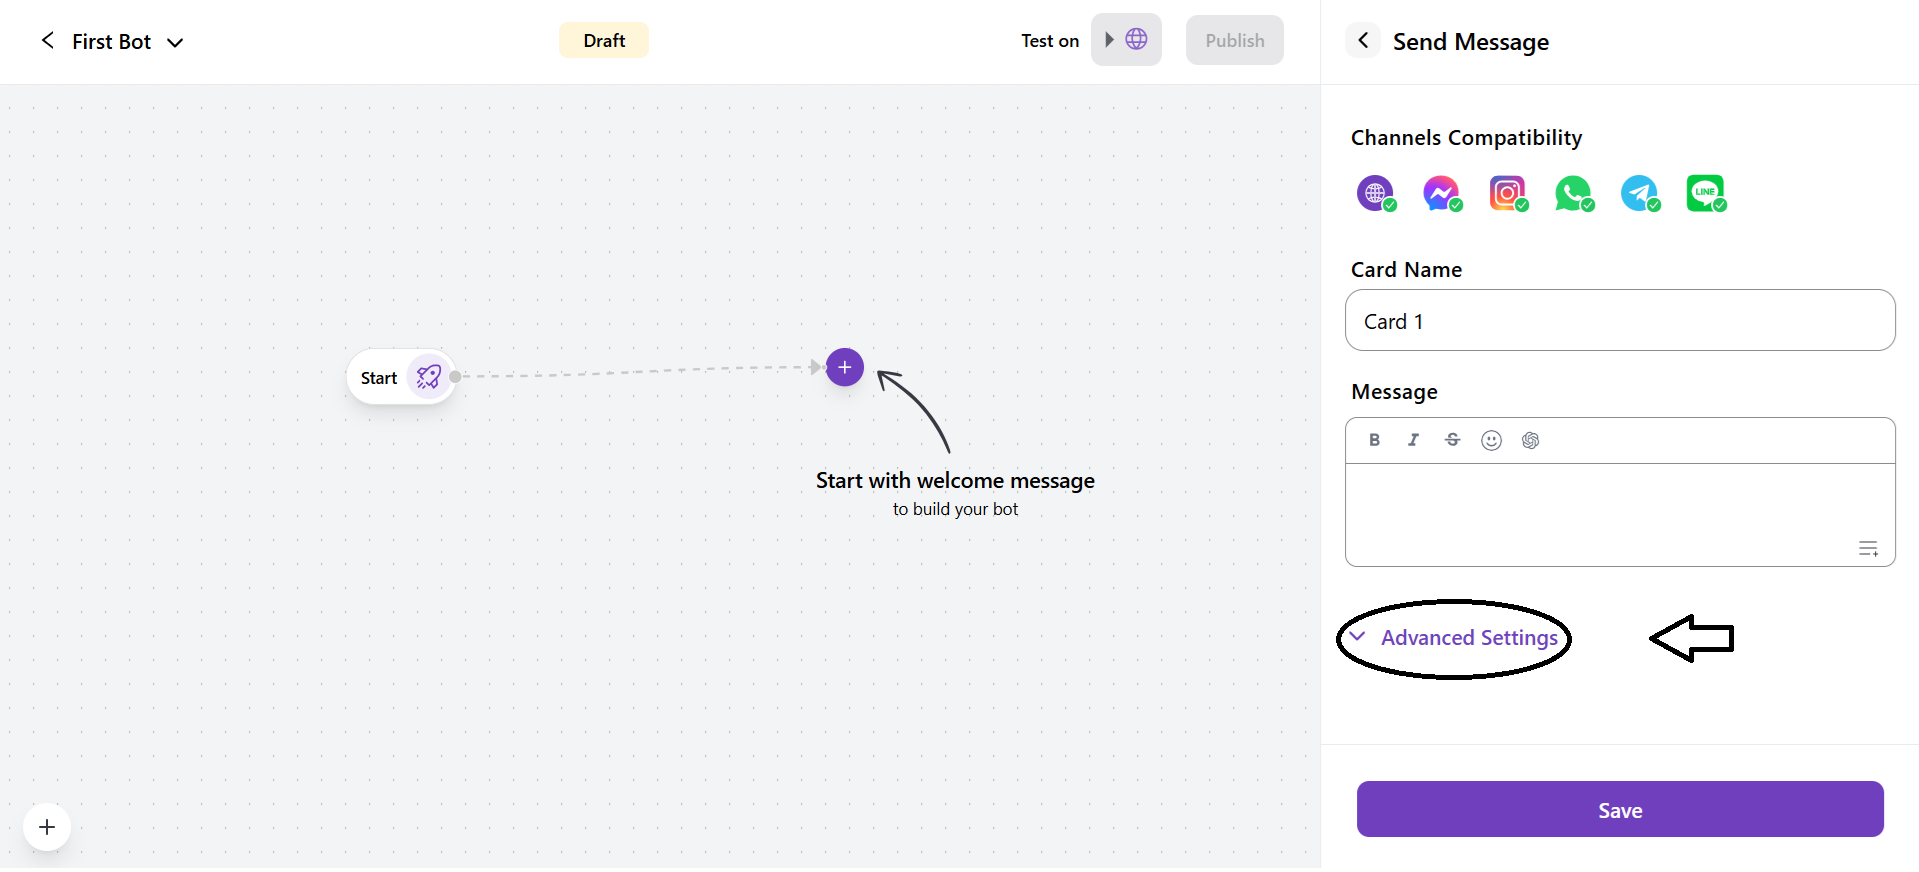Click the WhatsApp channel icon
Screen dimensions: 1919x872
pos(1573,193)
